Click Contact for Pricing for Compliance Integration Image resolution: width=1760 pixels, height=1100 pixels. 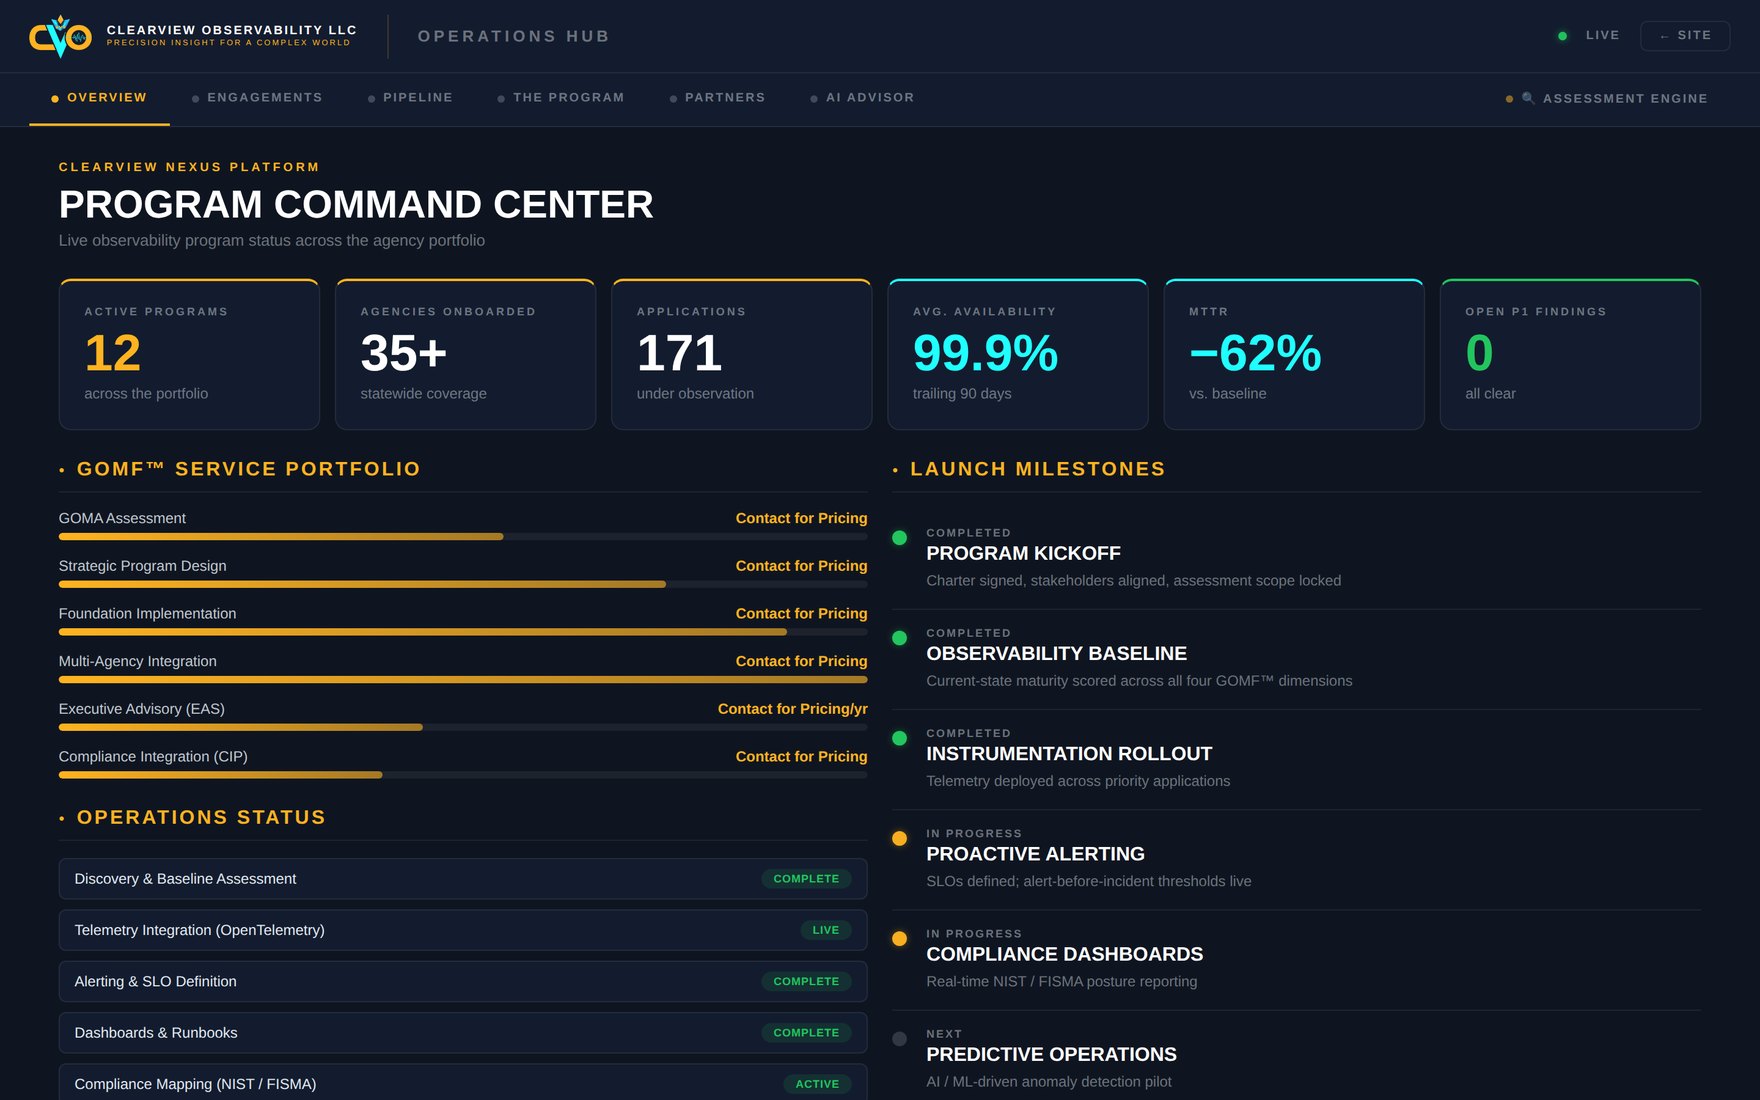(801, 757)
